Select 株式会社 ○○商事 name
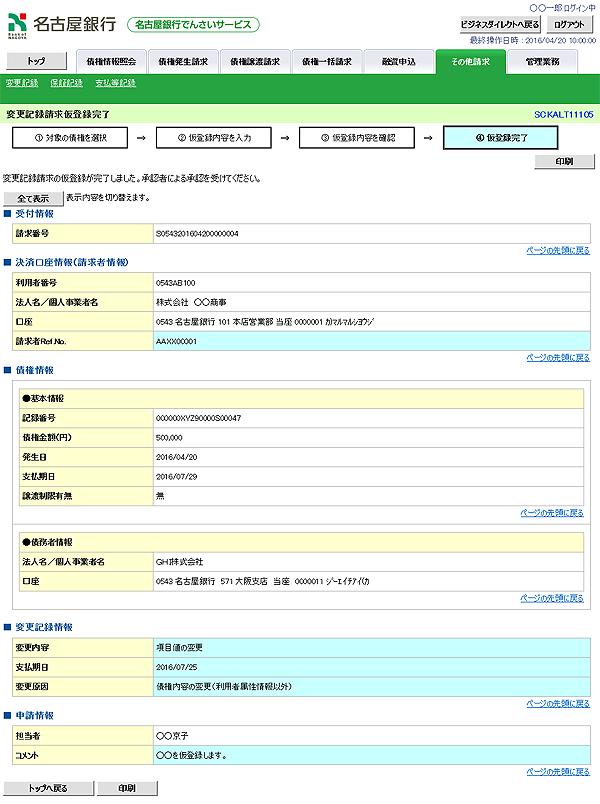600x804 pixels. click(x=191, y=303)
